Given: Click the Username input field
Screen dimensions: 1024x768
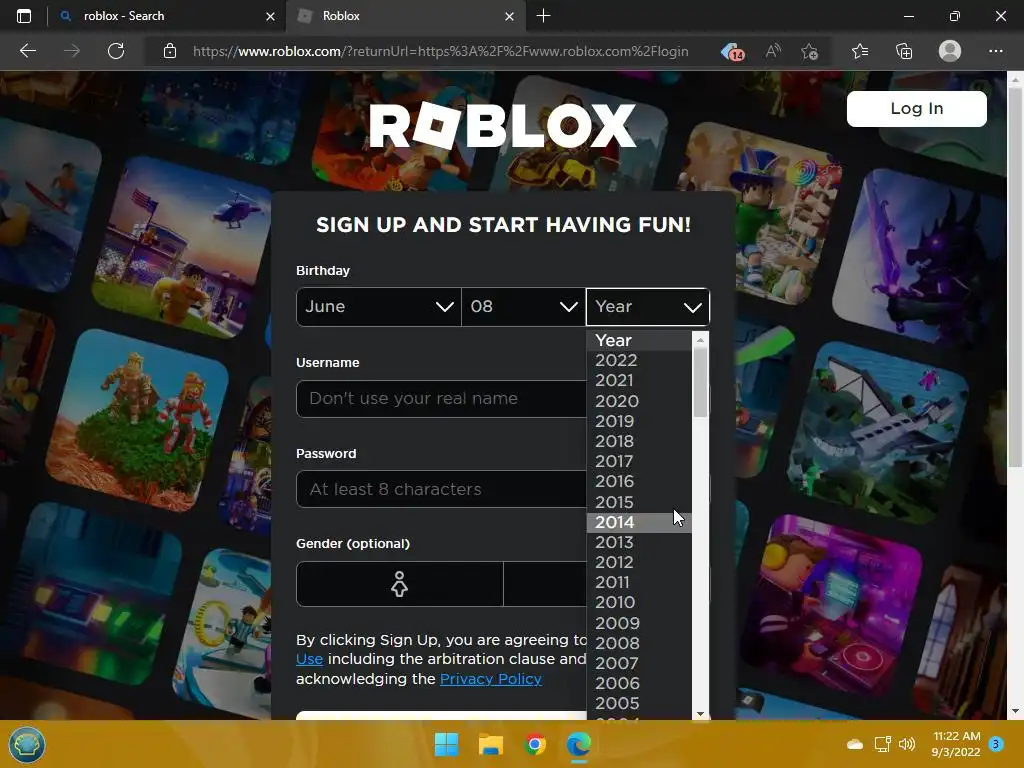Looking at the screenshot, I should click(441, 398).
